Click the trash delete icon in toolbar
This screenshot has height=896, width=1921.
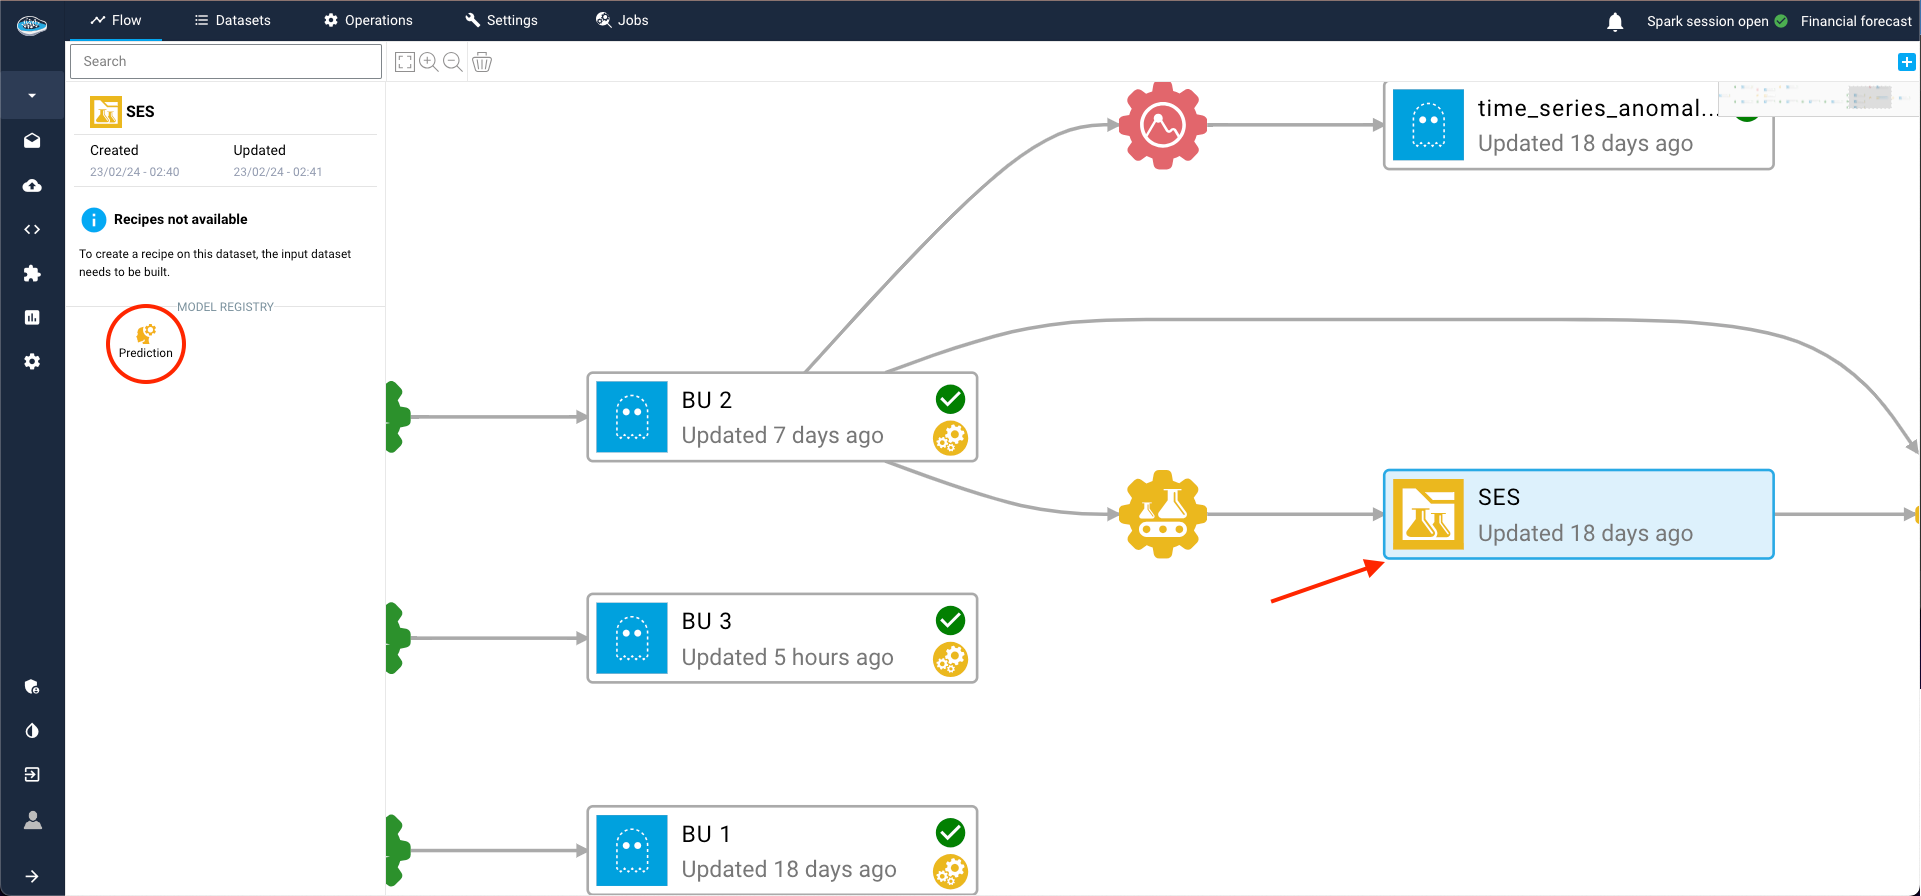click(x=482, y=62)
